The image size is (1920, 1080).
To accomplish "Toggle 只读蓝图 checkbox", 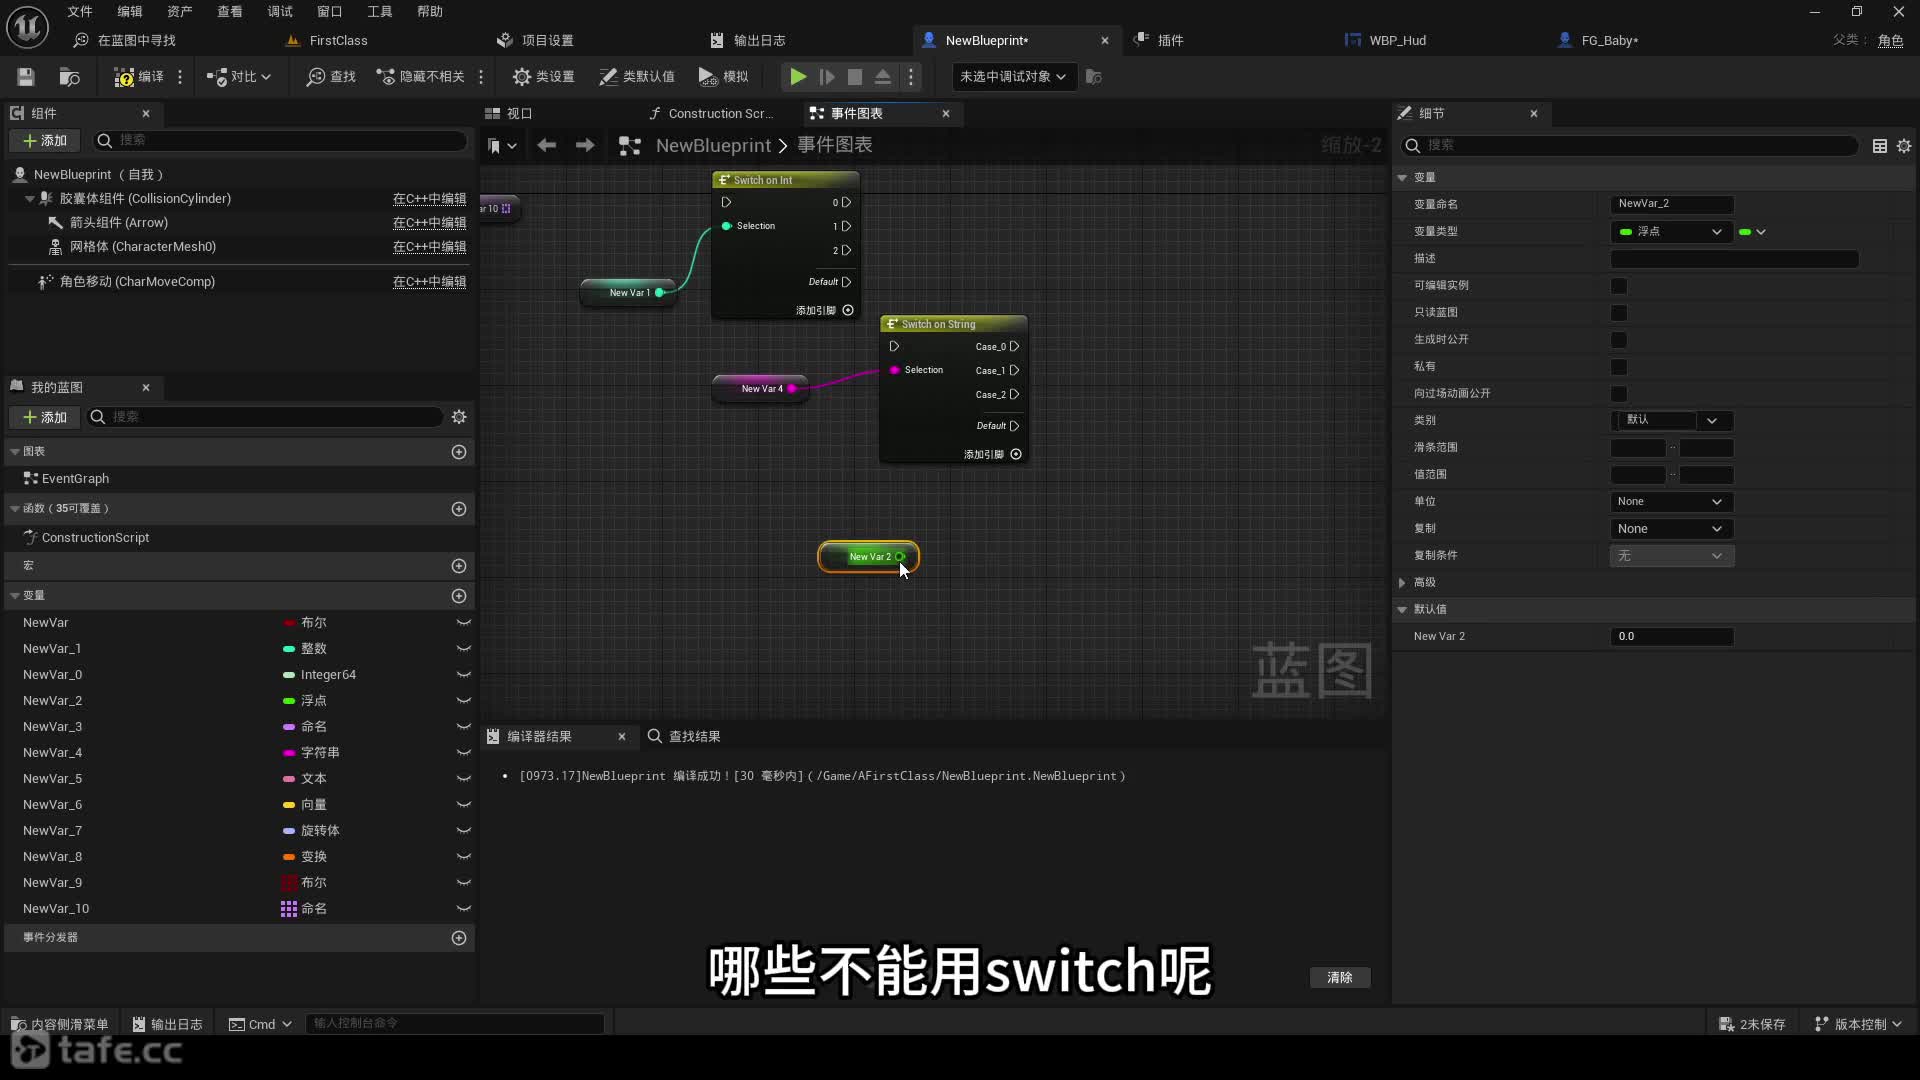I will (x=1619, y=313).
